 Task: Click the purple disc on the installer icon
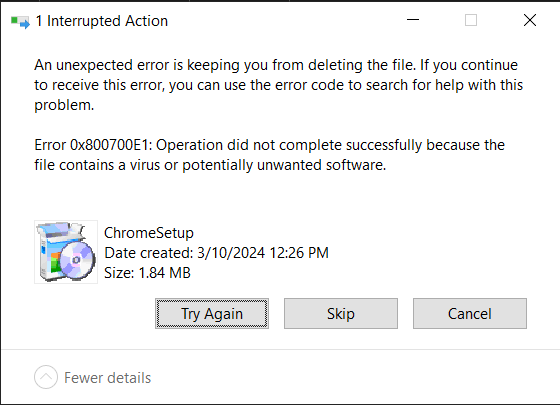click(x=78, y=259)
